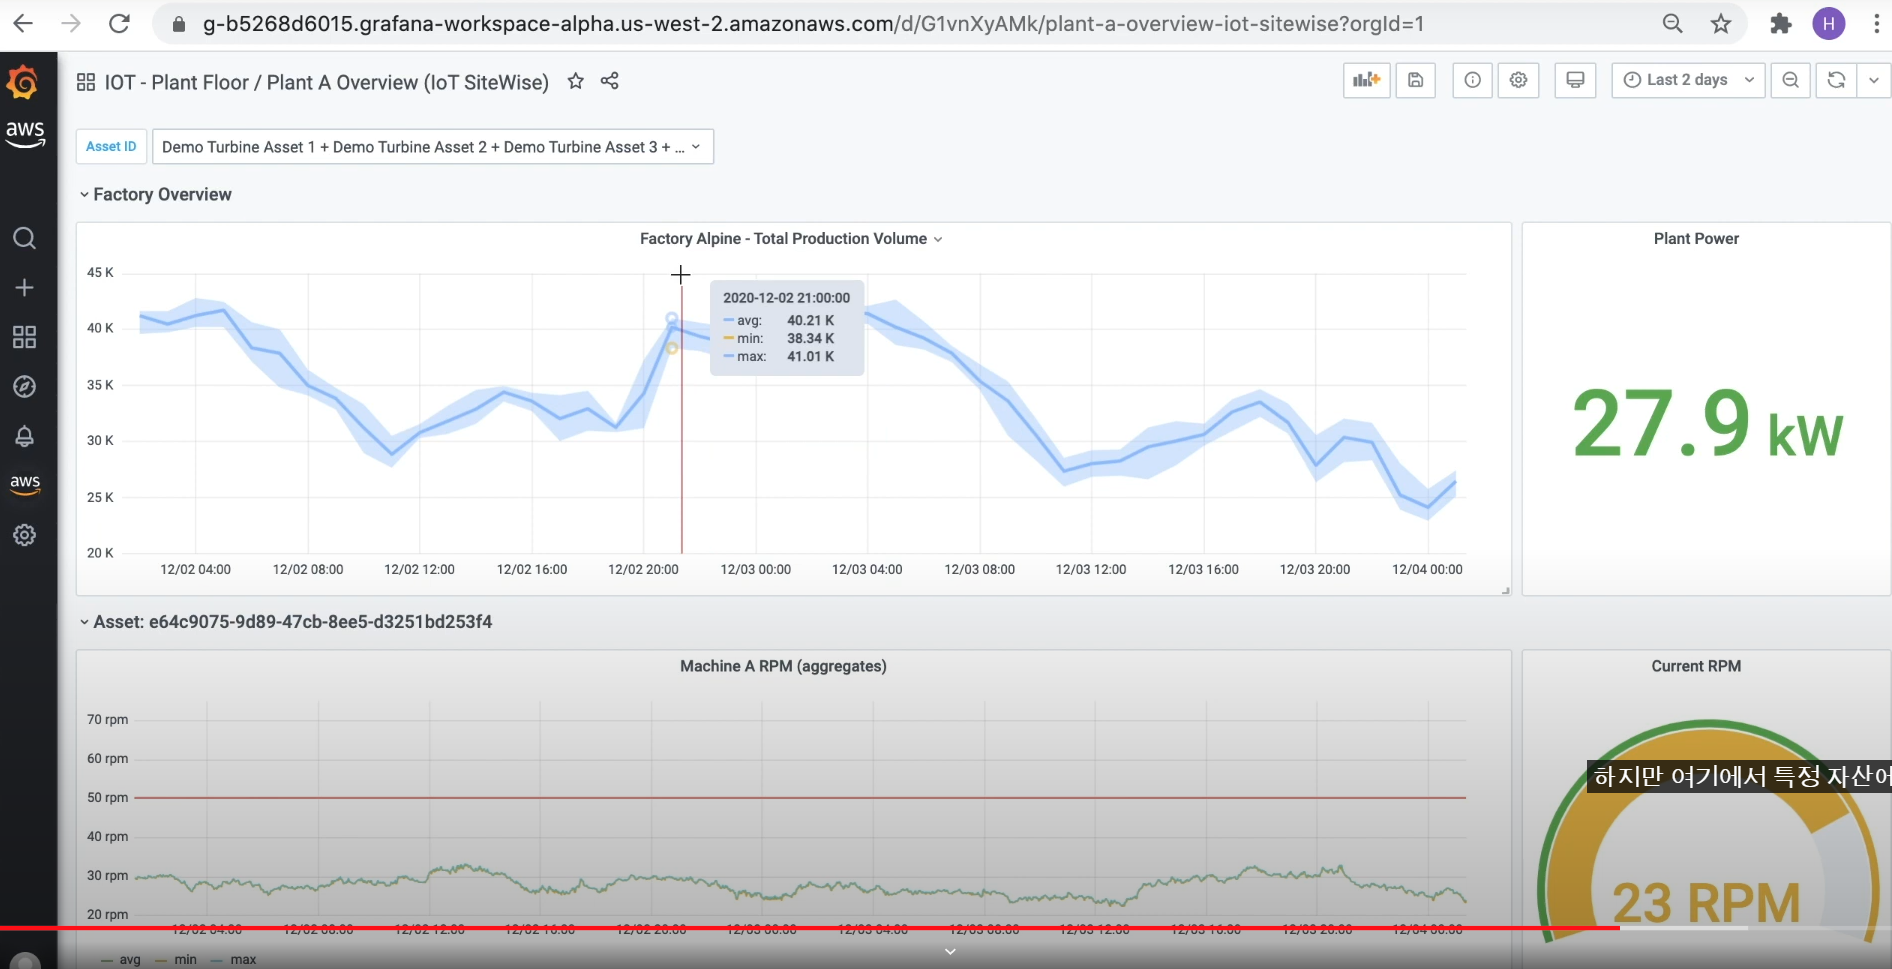Click the 45 K y-axis label
1892x969 pixels.
100,272
